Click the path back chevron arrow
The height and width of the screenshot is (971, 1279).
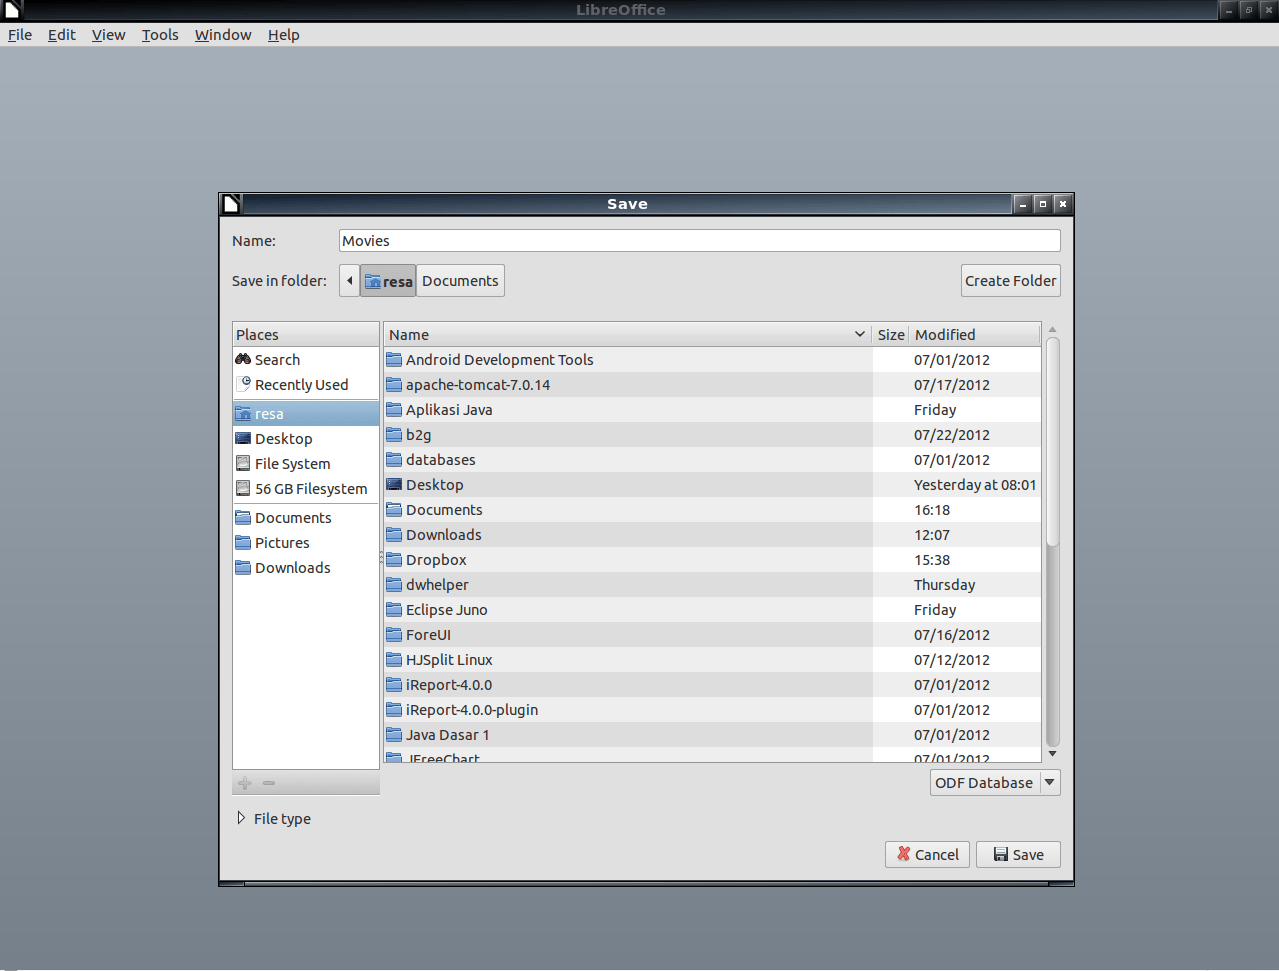click(349, 280)
